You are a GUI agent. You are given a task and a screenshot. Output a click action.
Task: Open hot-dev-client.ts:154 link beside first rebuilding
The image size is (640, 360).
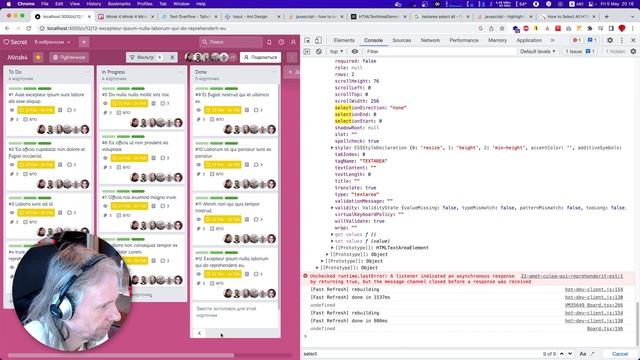tap(594, 289)
